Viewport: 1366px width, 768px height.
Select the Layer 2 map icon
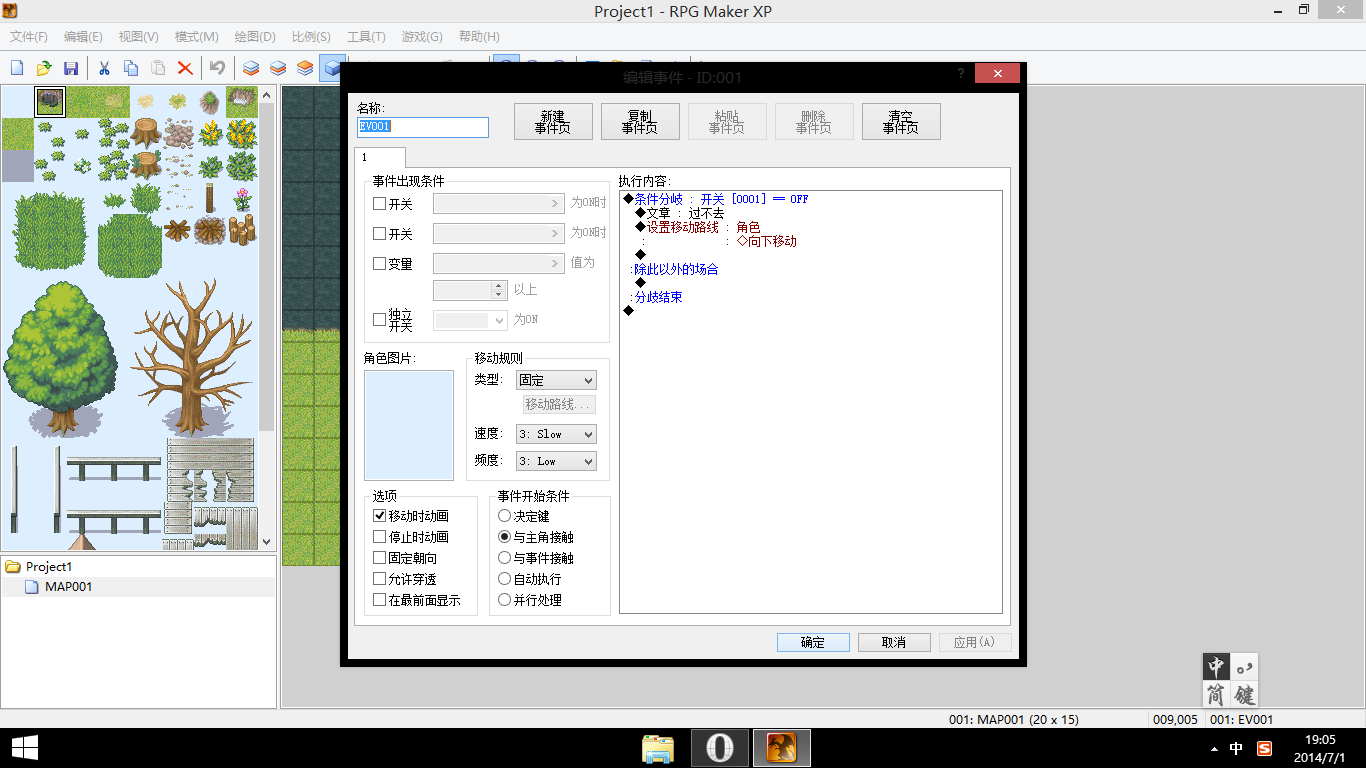278,68
